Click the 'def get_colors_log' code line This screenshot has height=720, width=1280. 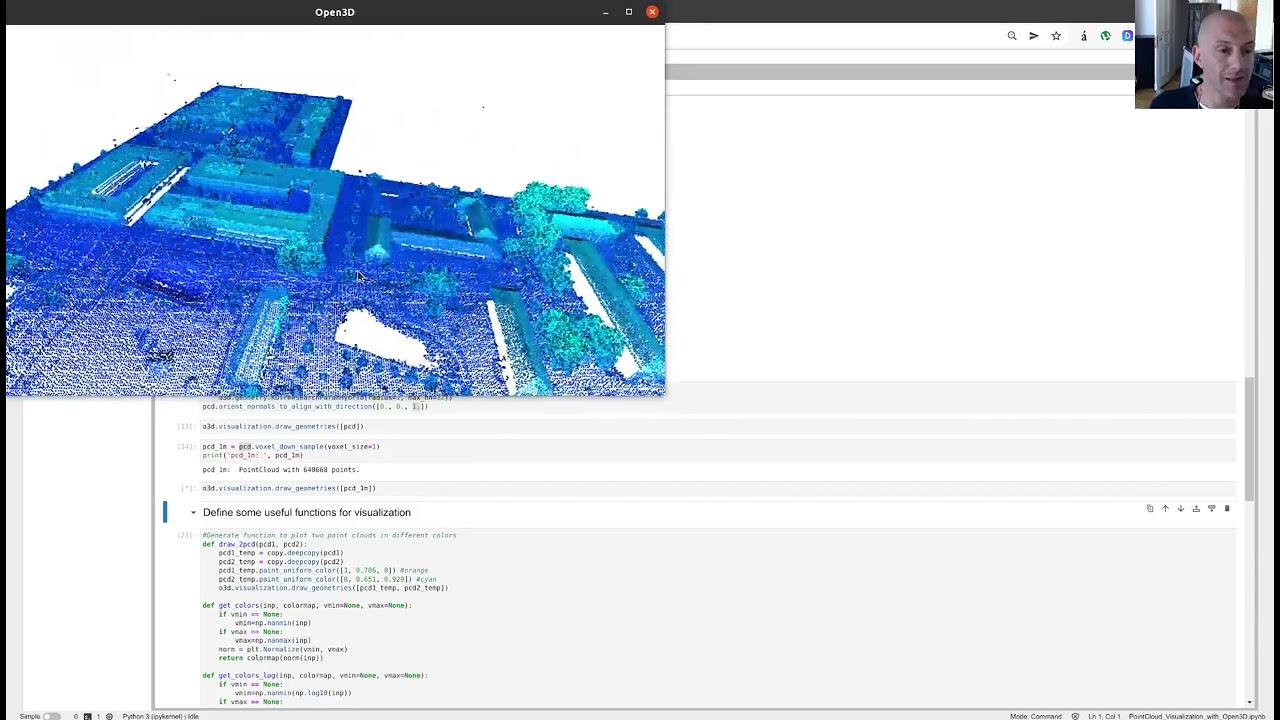pyautogui.click(x=315, y=676)
